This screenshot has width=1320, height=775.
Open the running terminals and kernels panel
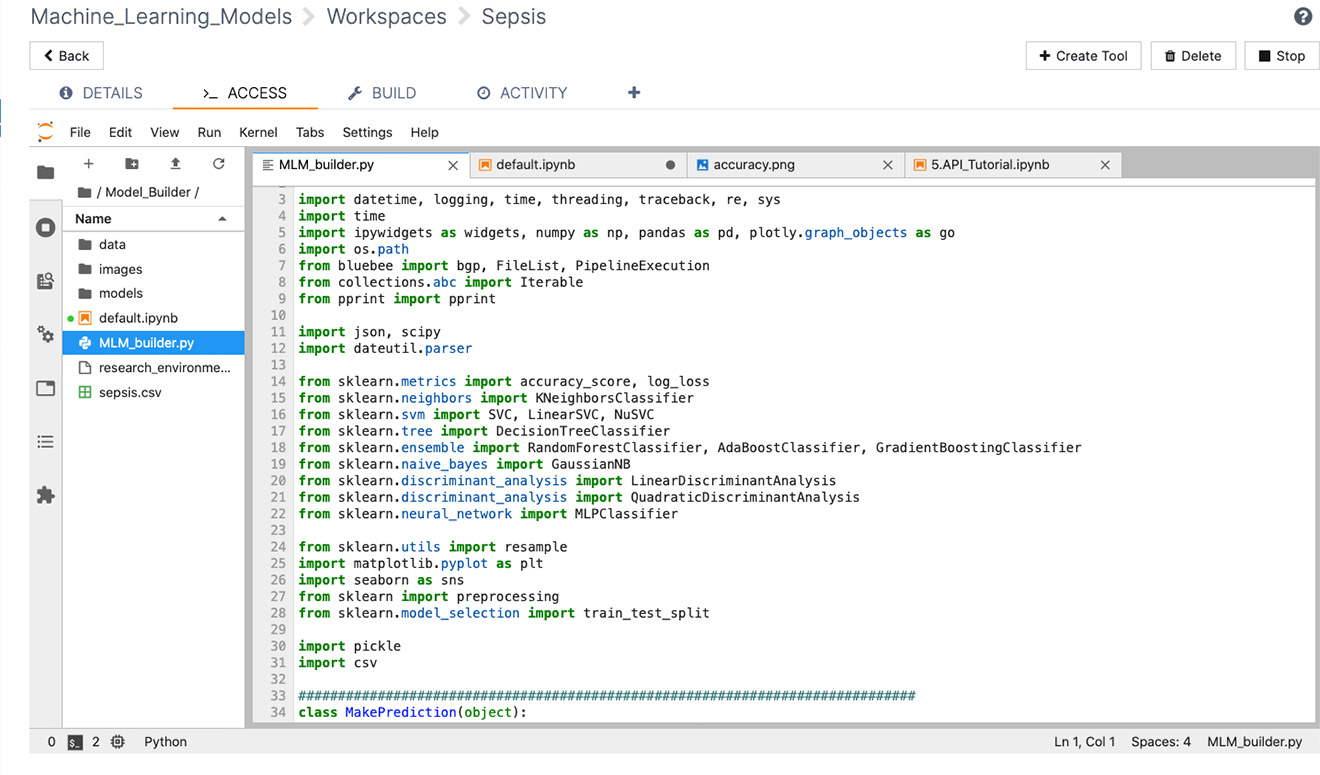(x=46, y=228)
